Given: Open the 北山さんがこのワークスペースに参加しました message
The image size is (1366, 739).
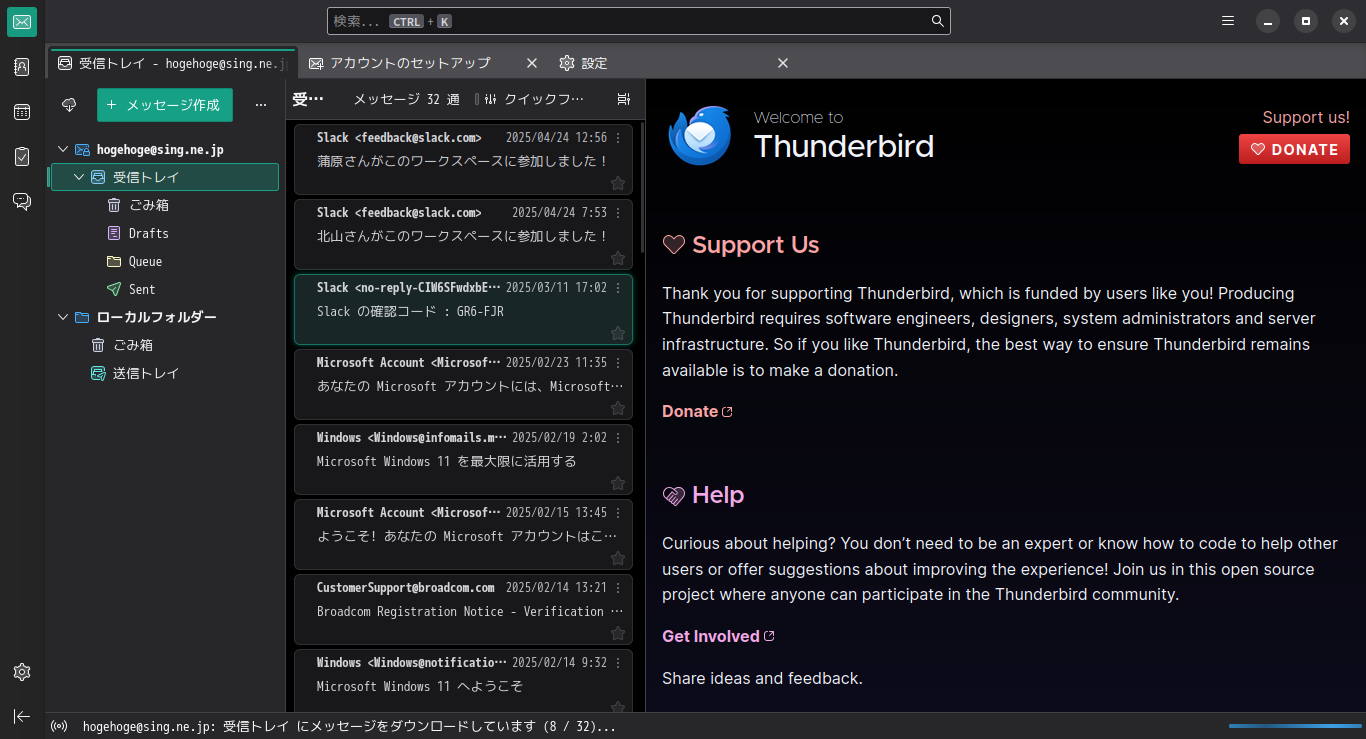Looking at the screenshot, I should click(x=463, y=235).
